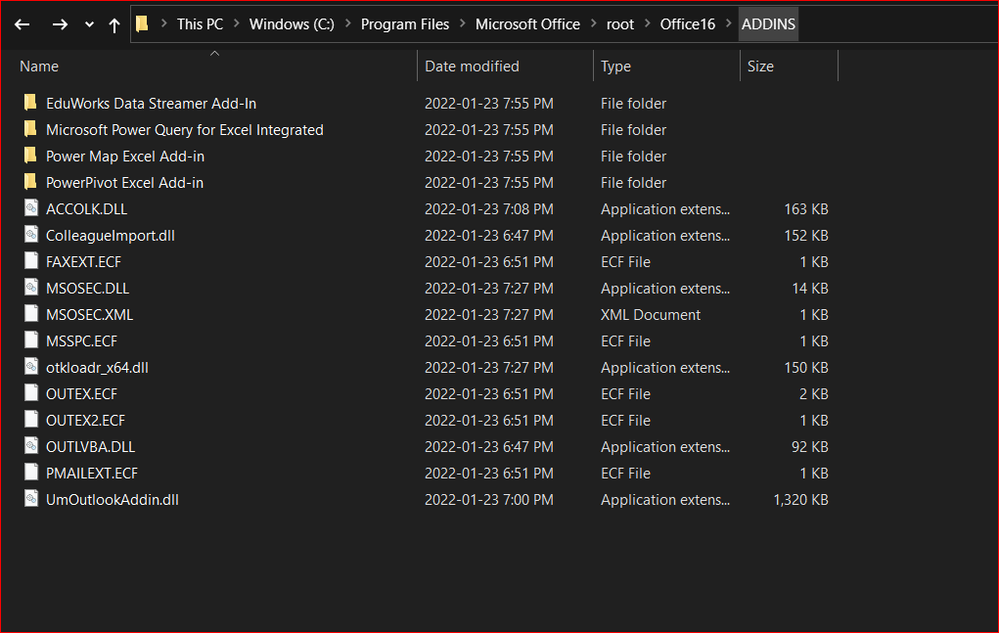Select PowerPivot Excel Add-in folder icon

[x=30, y=182]
